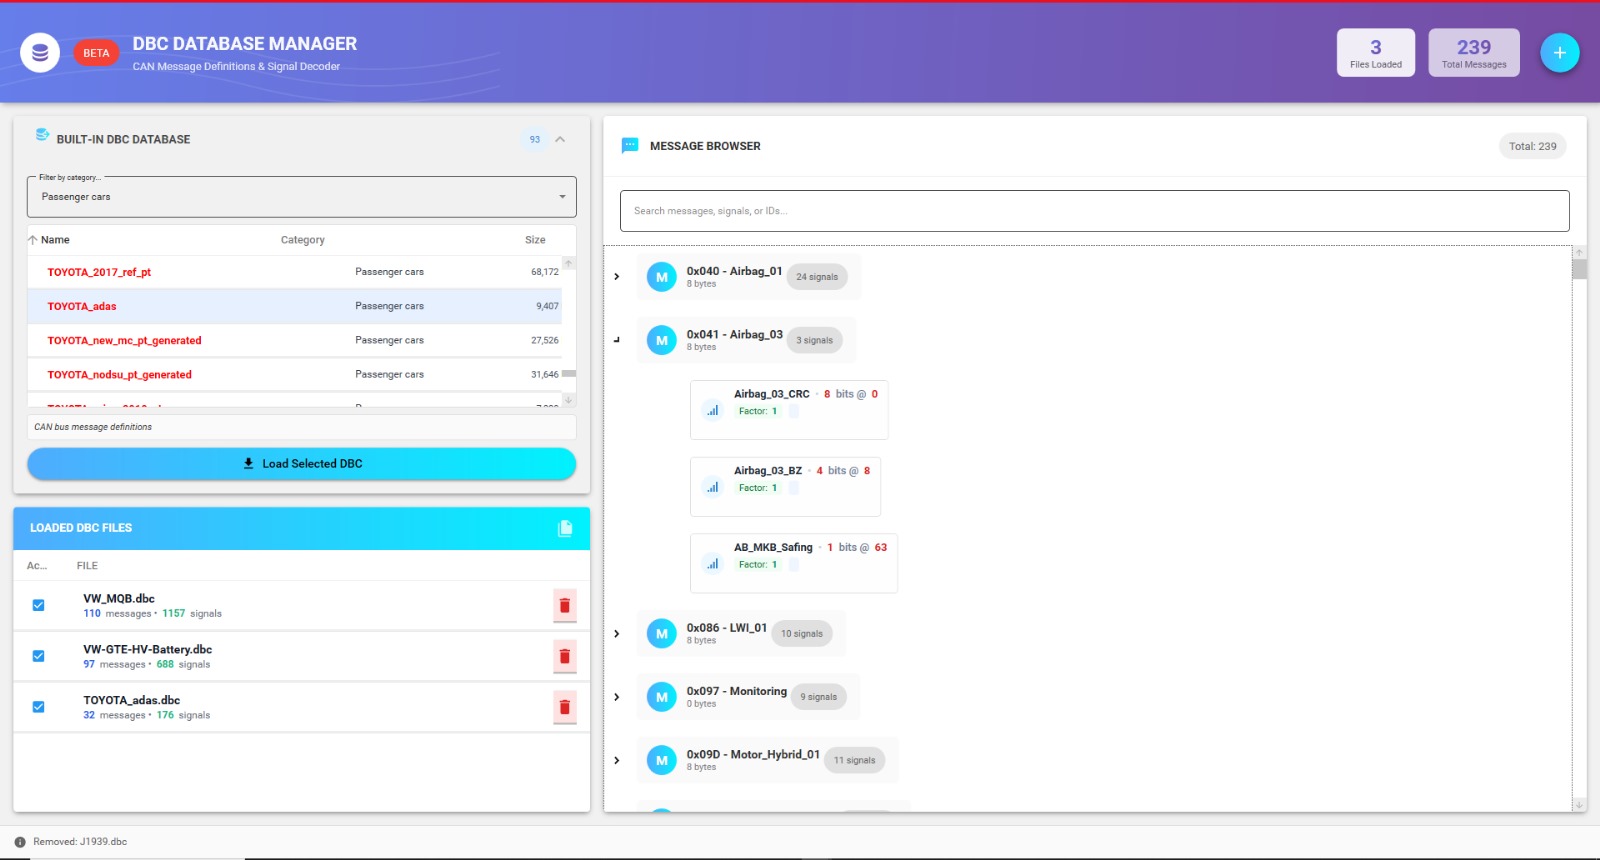Click the database logo icon

tap(40, 53)
